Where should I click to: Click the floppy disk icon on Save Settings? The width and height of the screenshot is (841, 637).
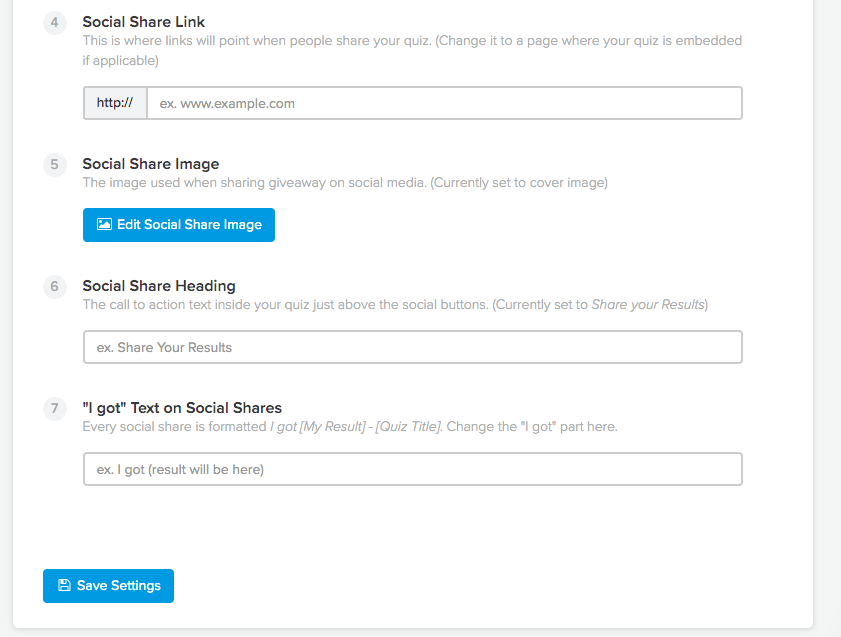[64, 585]
